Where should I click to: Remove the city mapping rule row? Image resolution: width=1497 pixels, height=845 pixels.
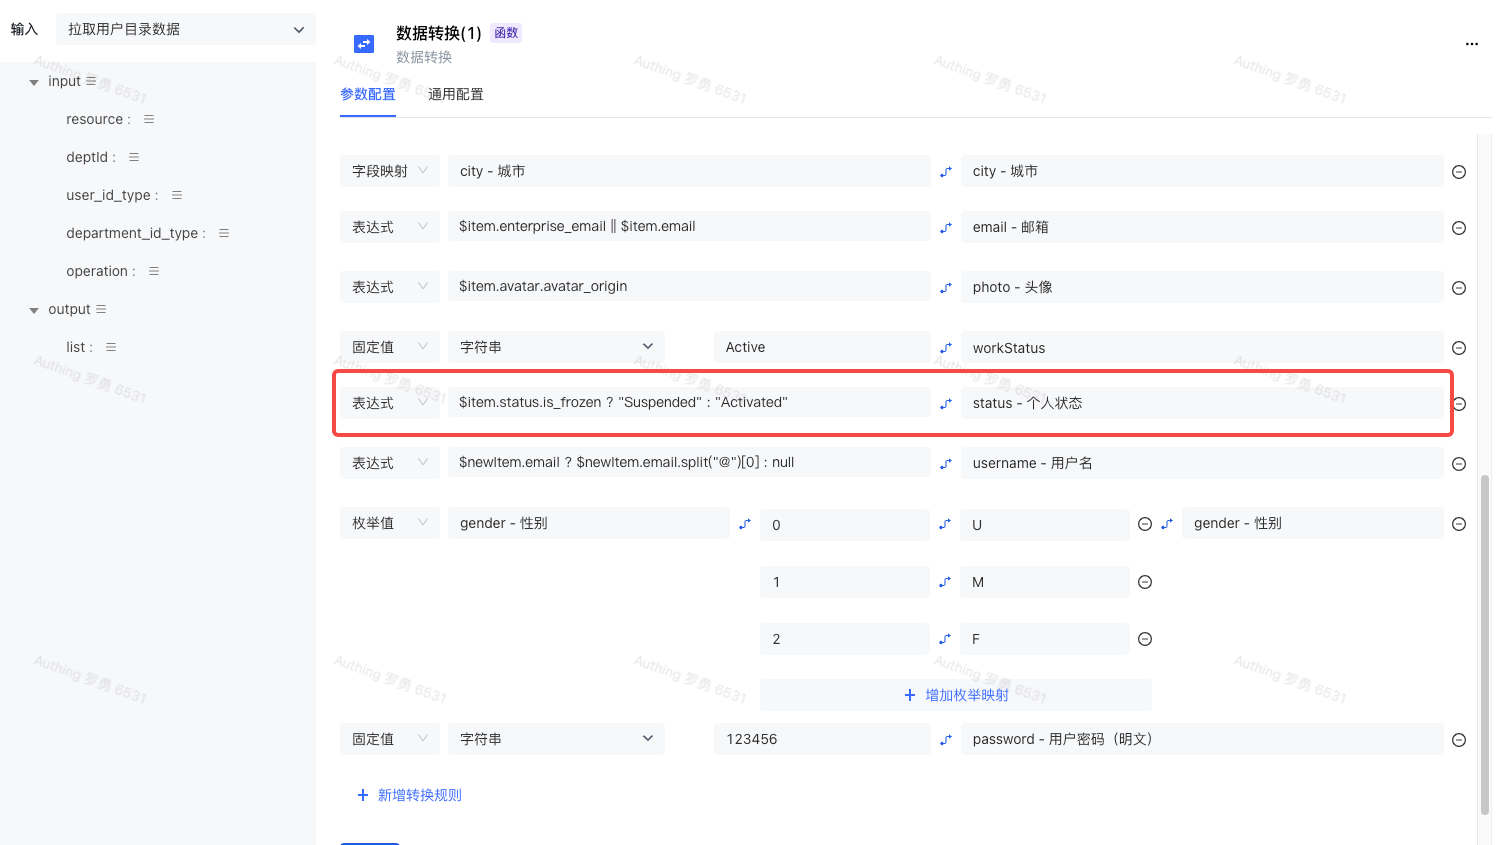point(1459,172)
